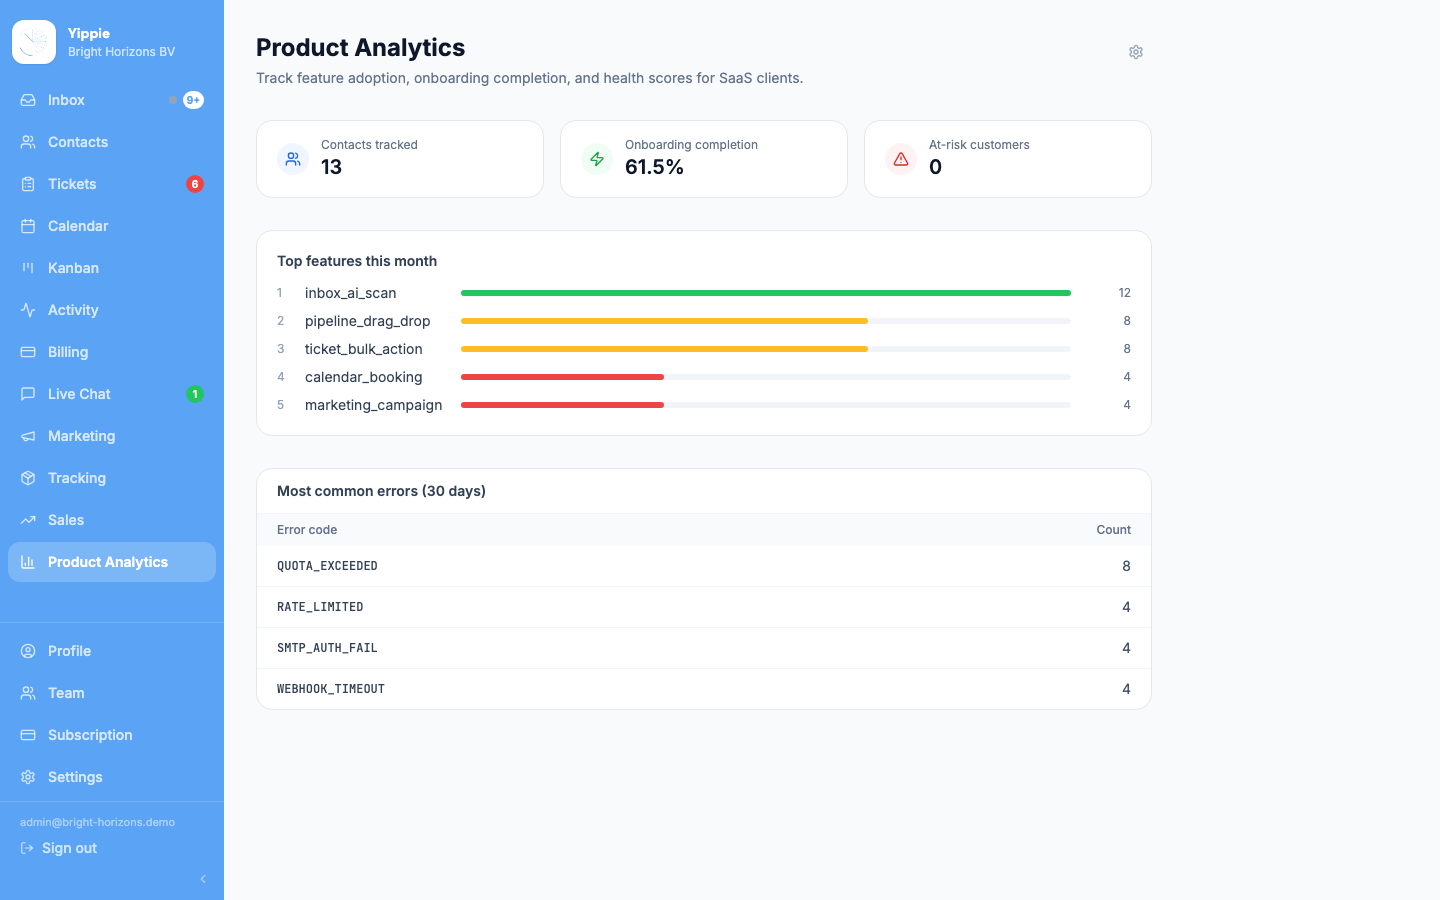
Task: Click the Contacts tracked value 13
Action: [331, 167]
